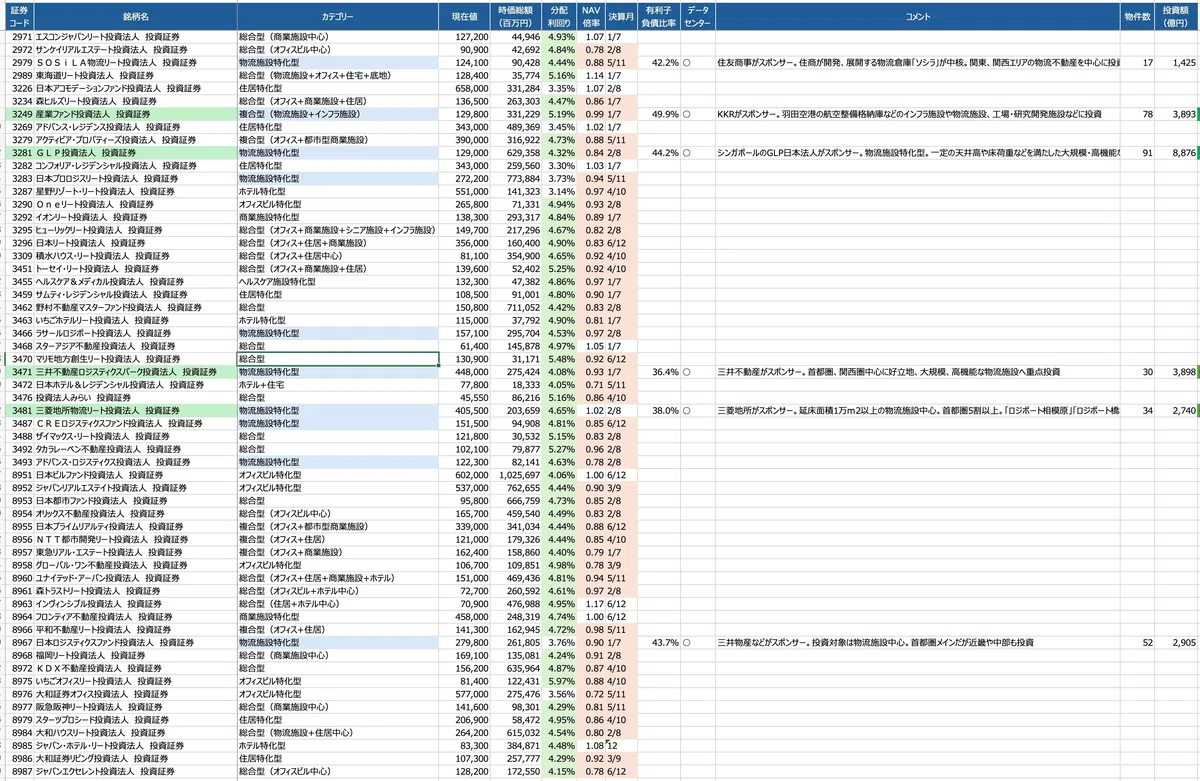1200x781 pixels.
Task: Select the current price 658,000 cell
Action: pyautogui.click(x=466, y=88)
